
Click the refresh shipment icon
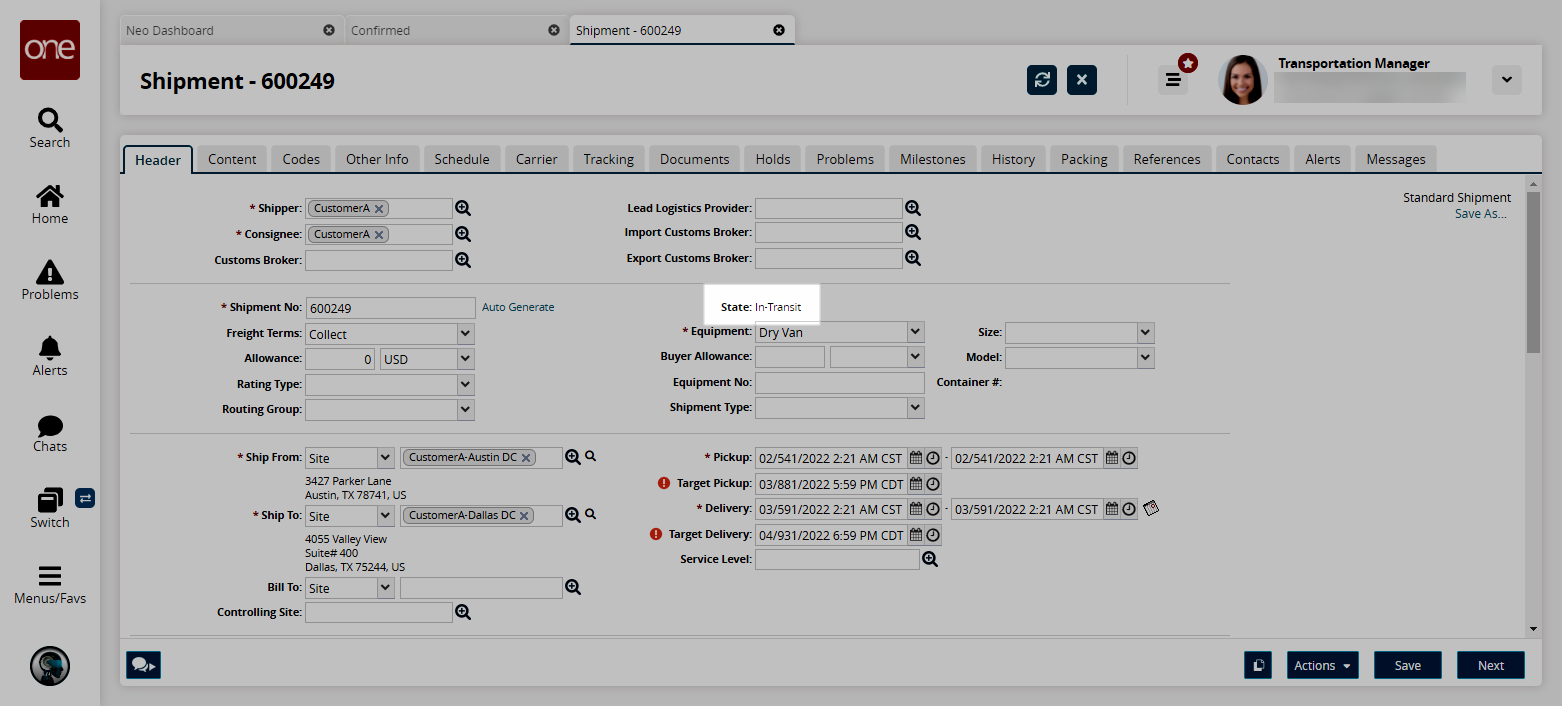coord(1042,80)
